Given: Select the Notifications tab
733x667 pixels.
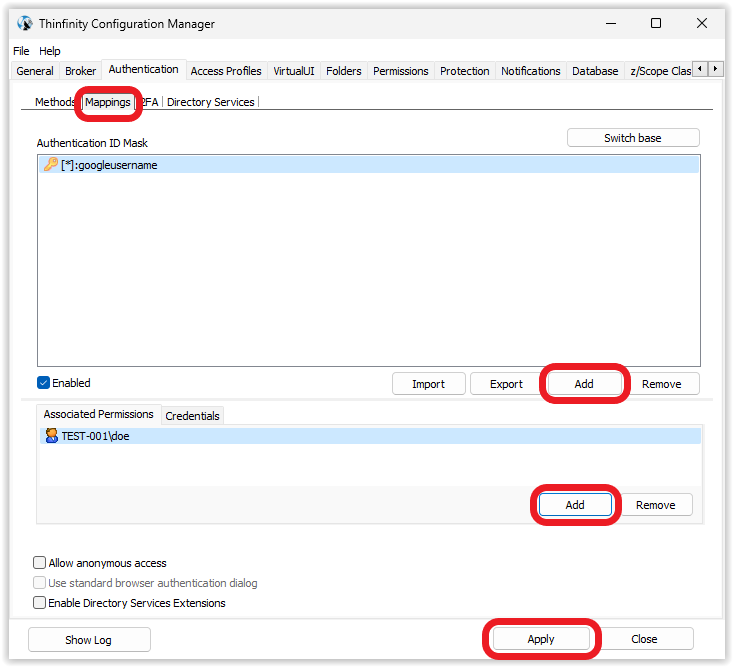Looking at the screenshot, I should (531, 71).
